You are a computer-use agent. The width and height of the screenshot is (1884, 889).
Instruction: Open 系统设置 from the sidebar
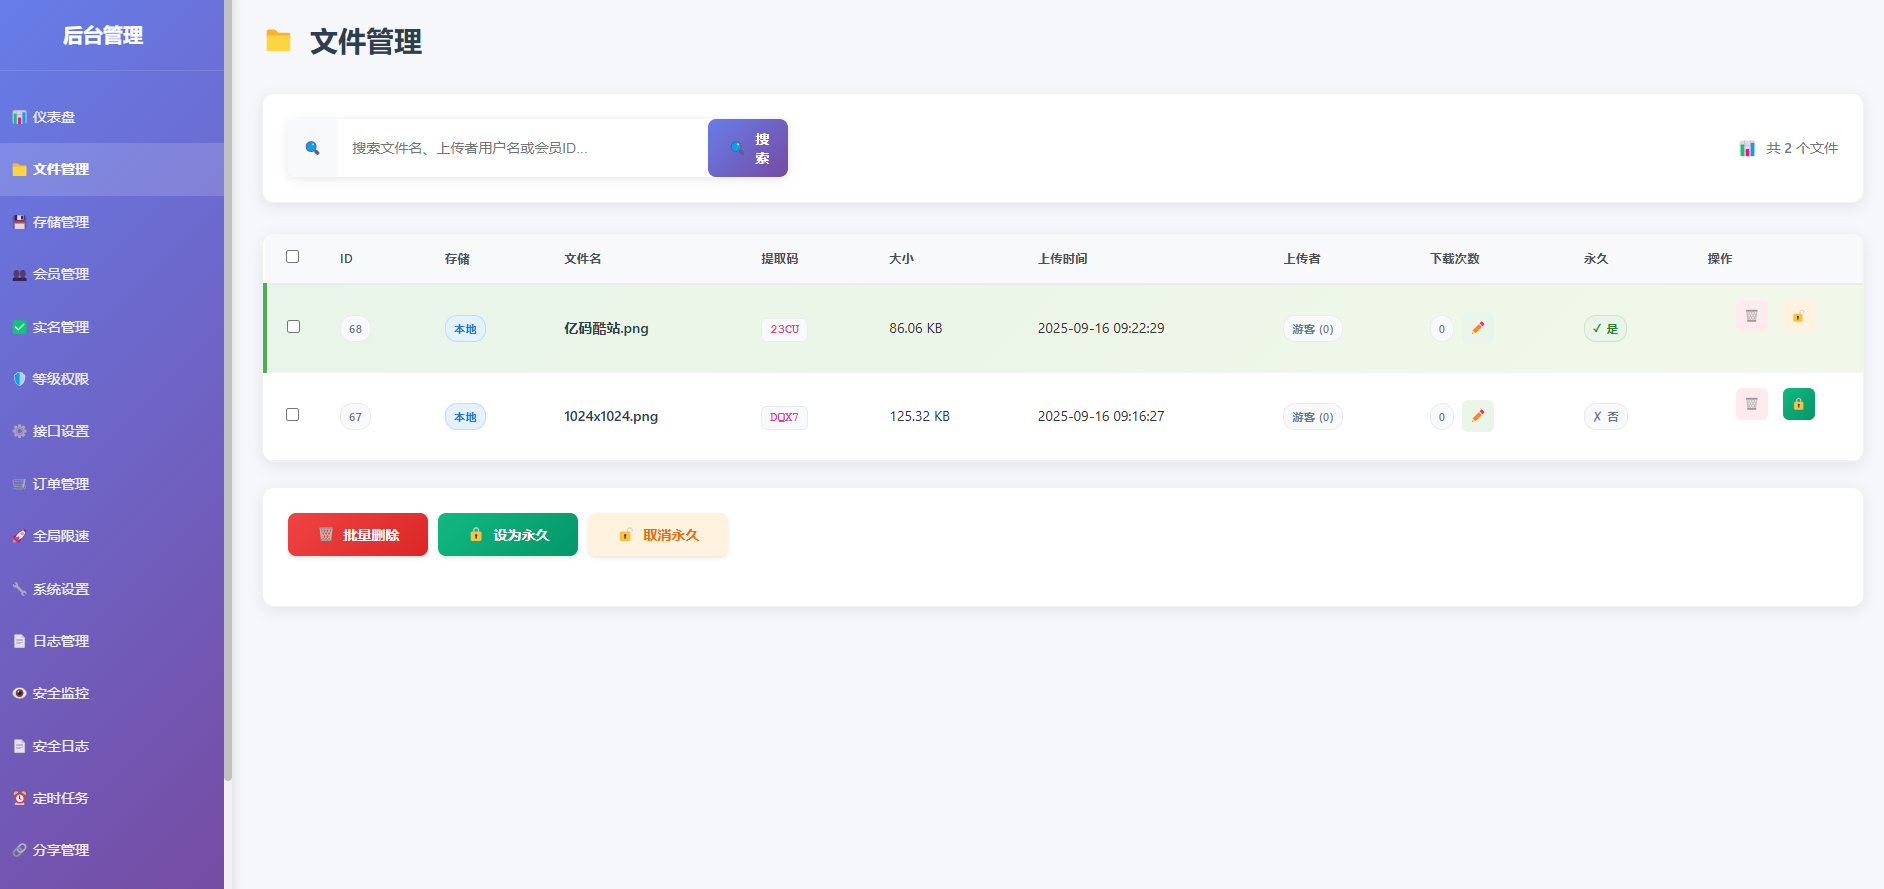pyautogui.click(x=61, y=589)
